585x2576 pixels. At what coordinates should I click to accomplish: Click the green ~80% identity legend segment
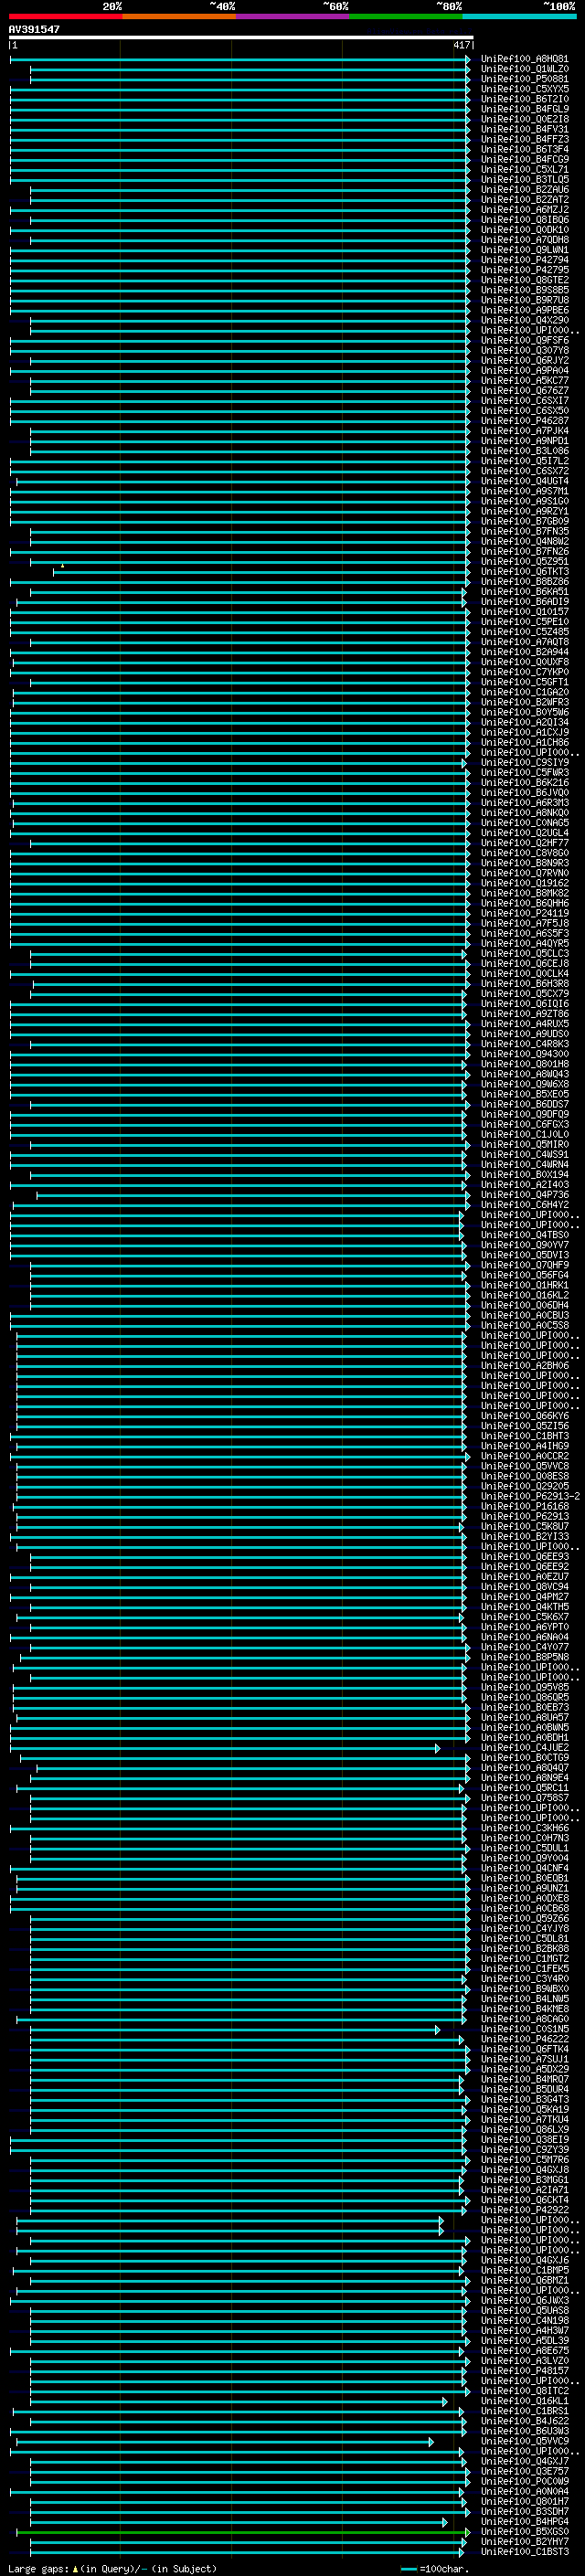tap(405, 16)
